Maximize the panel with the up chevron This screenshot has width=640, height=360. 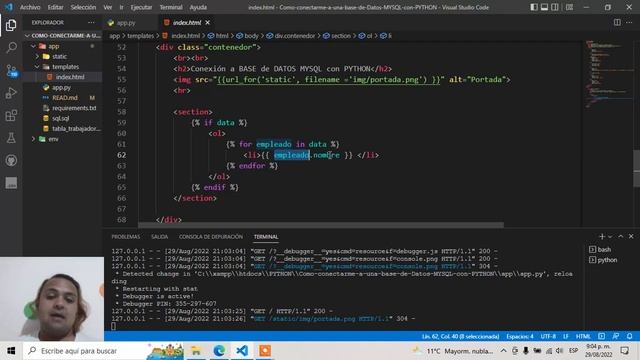(620, 236)
